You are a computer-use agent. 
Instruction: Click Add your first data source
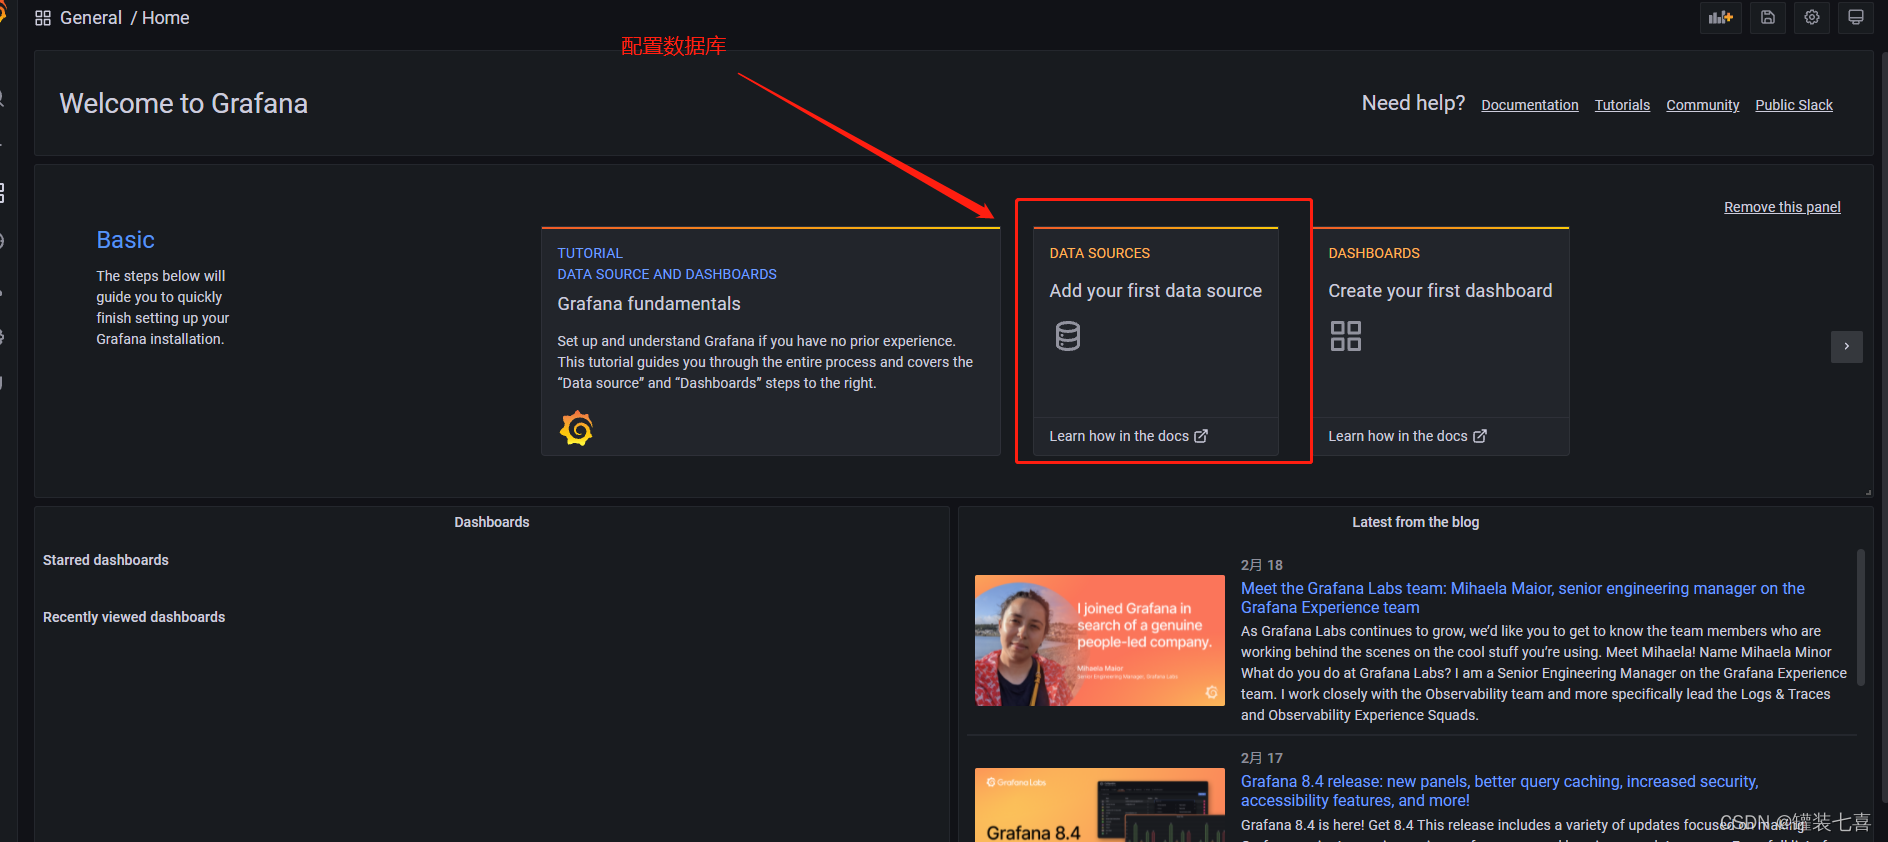[1156, 291]
